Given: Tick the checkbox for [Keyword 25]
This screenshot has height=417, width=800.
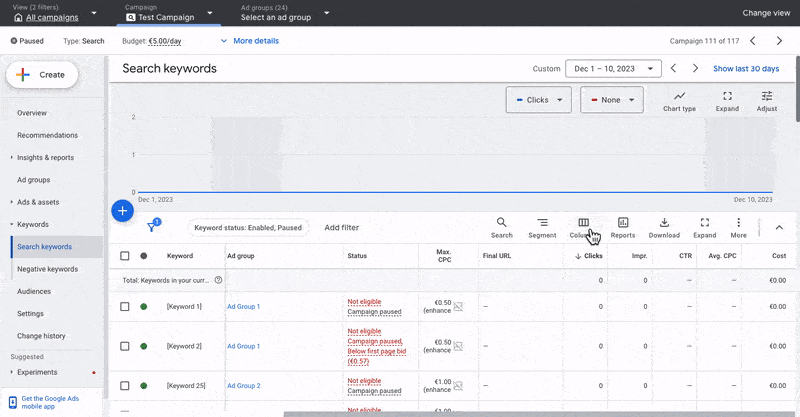Looking at the screenshot, I should click(x=124, y=386).
